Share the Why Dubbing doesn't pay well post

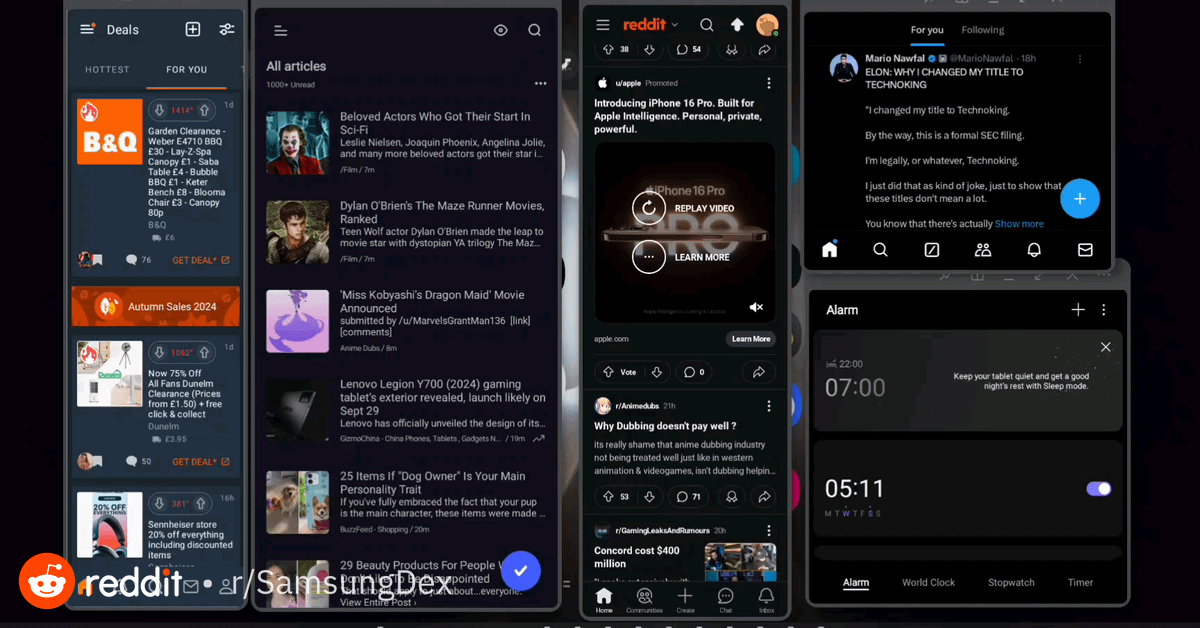765,496
